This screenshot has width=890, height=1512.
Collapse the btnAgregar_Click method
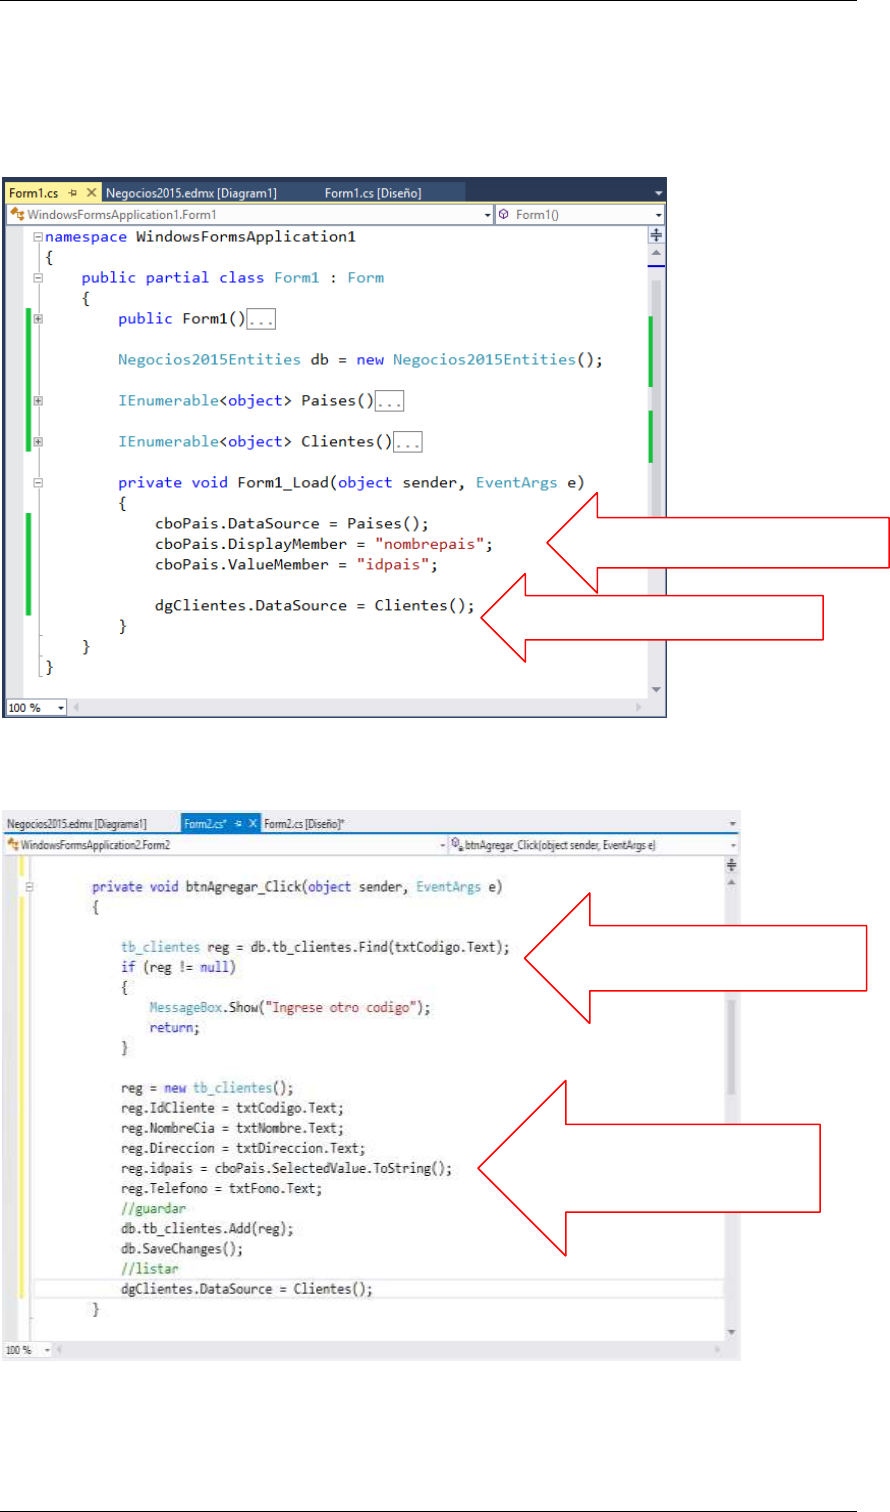(x=30, y=886)
